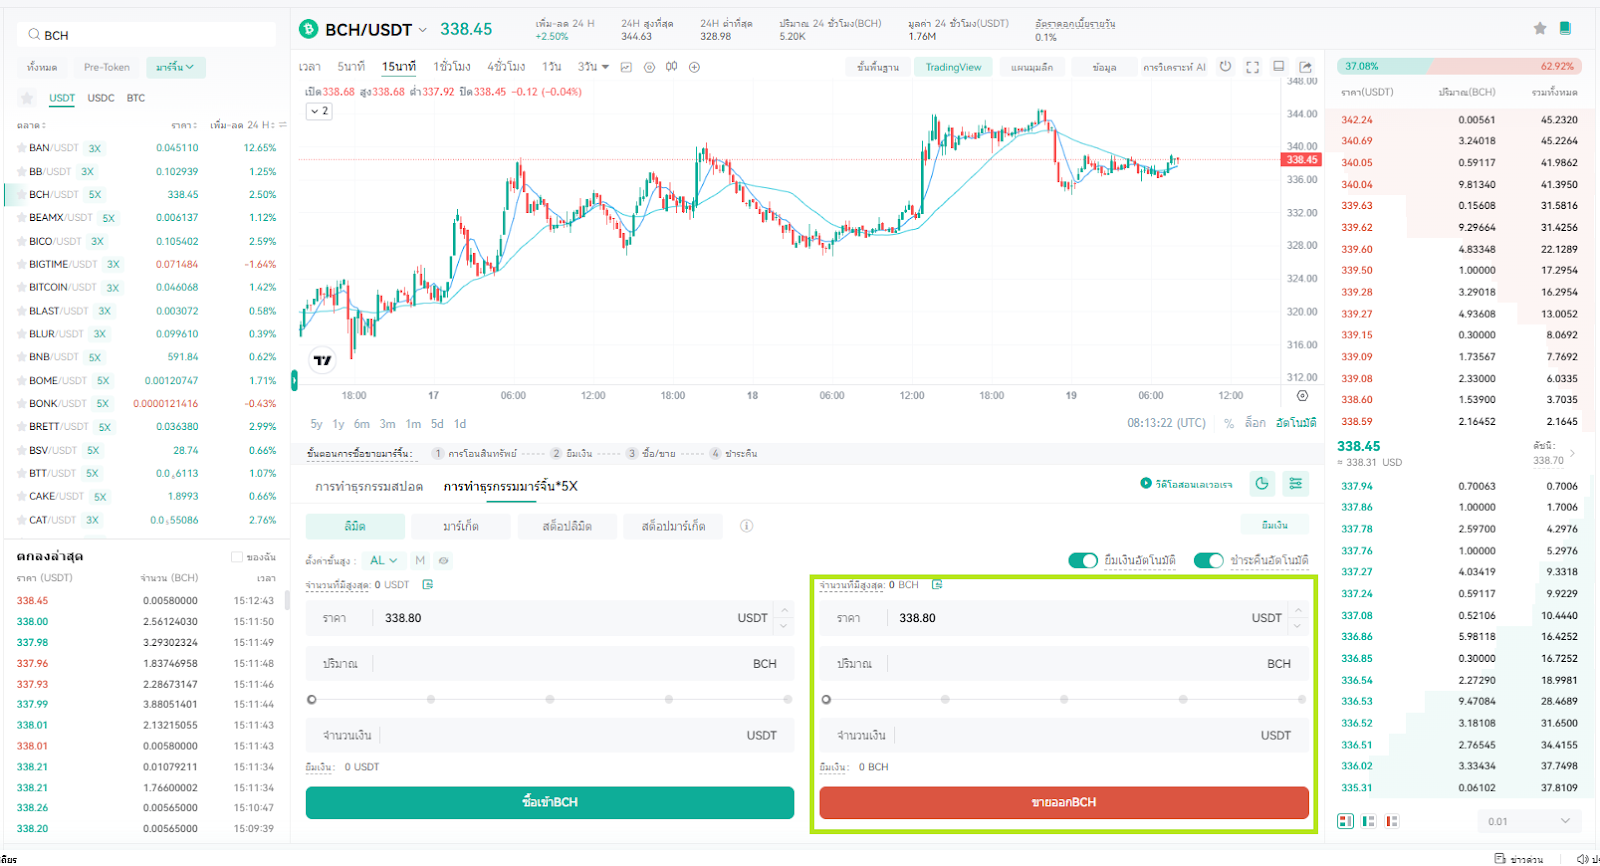Click the favorites star icon at top right

pyautogui.click(x=1540, y=28)
